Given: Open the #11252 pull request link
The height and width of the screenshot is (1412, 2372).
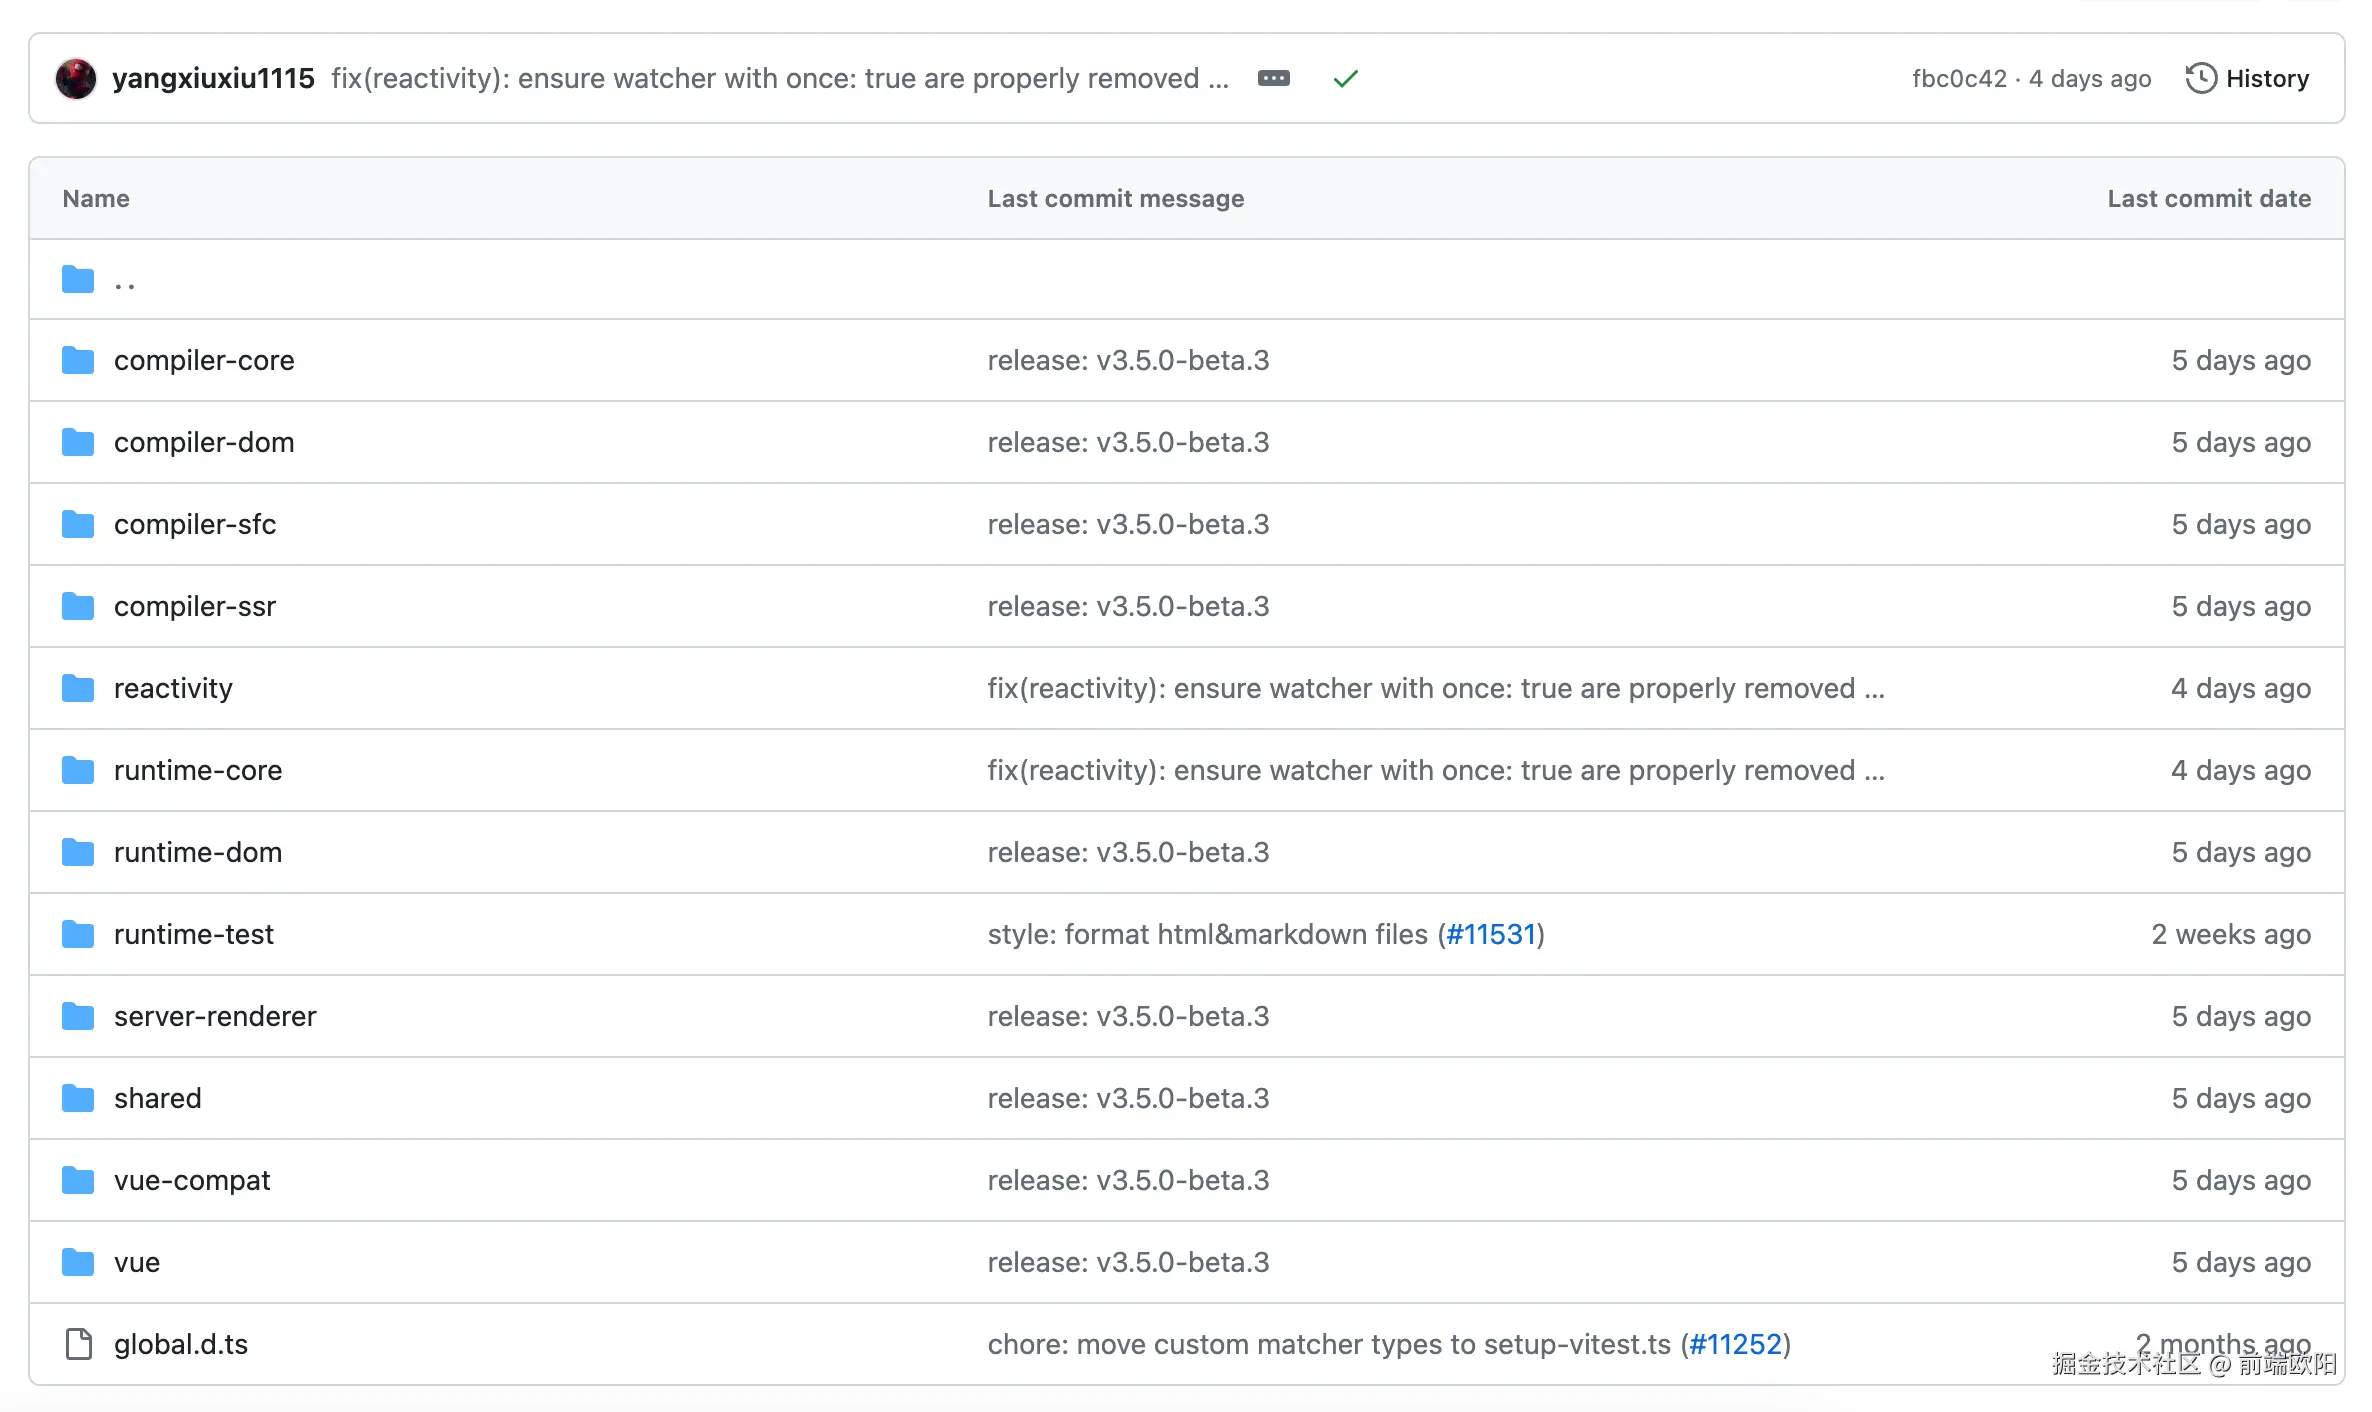Looking at the screenshot, I should tap(1735, 1345).
